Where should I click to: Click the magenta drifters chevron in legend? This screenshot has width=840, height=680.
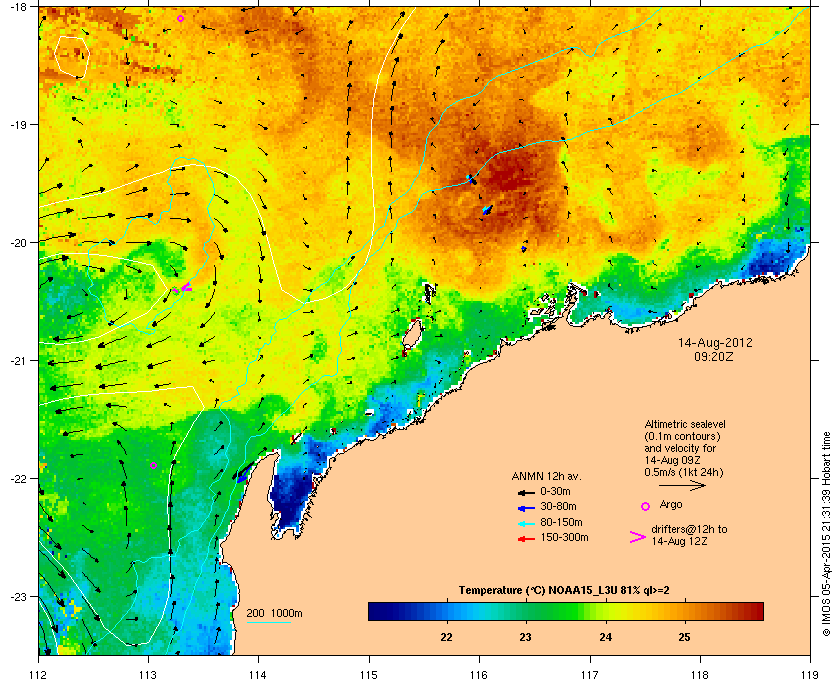coord(638,537)
